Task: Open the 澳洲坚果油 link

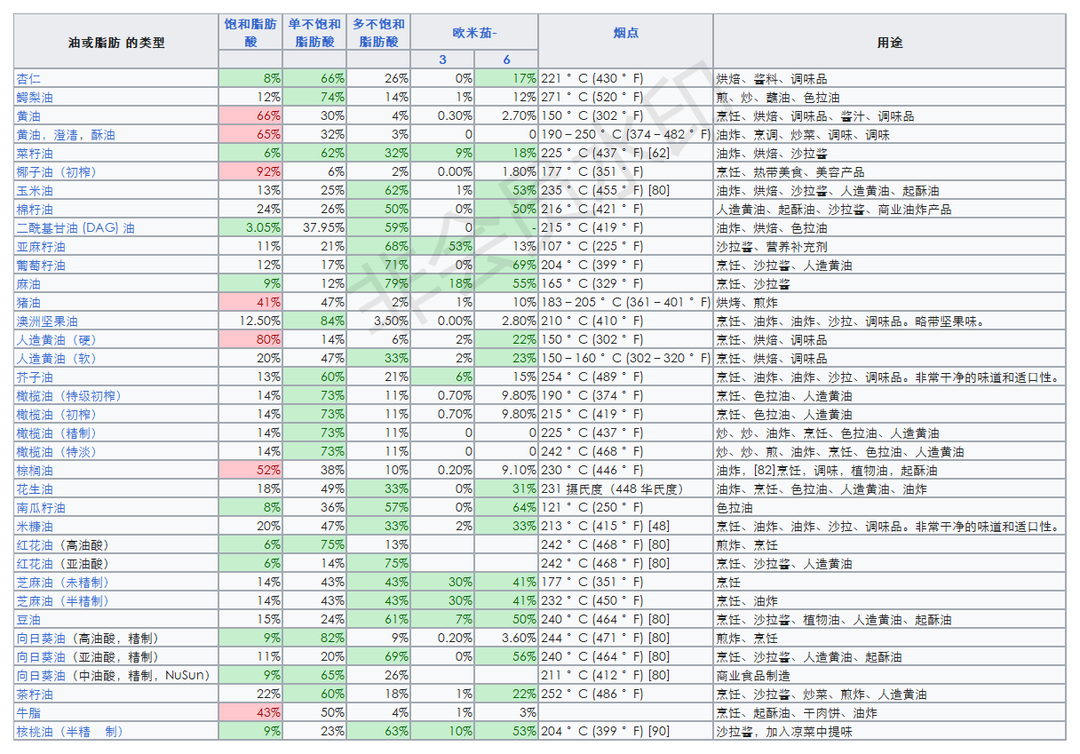Action: [x=47, y=321]
